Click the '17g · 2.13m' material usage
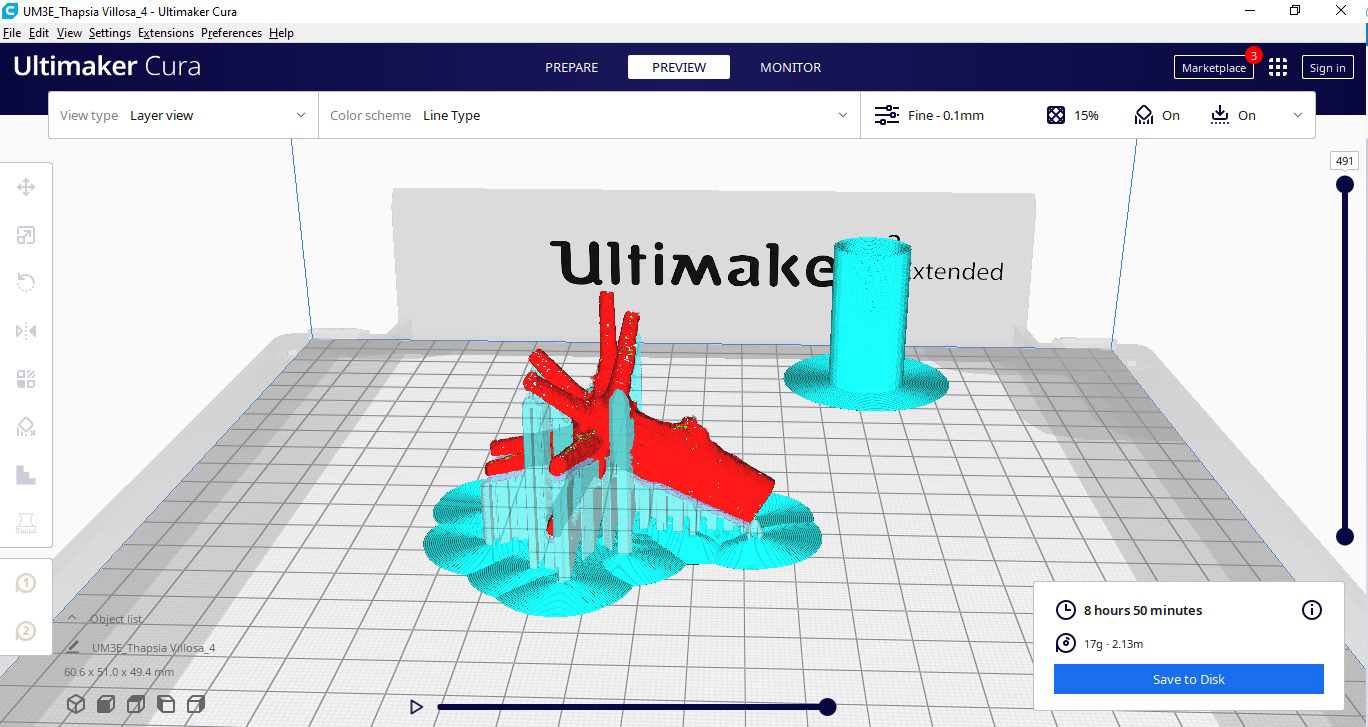Viewport: 1368px width, 727px height. click(1114, 643)
